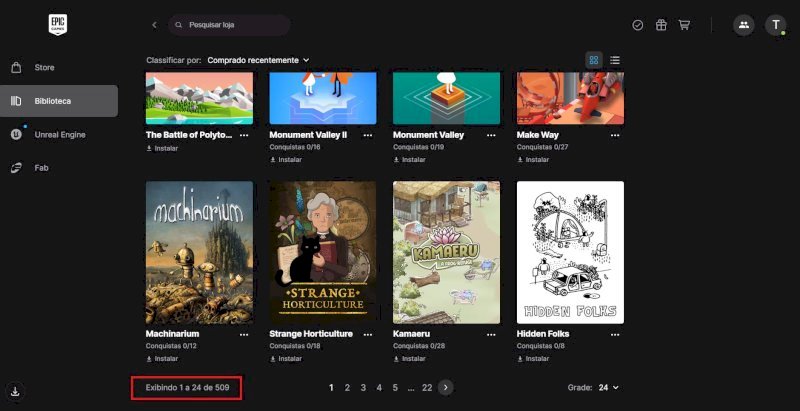
Task: Go to page 3
Action: 363,388
